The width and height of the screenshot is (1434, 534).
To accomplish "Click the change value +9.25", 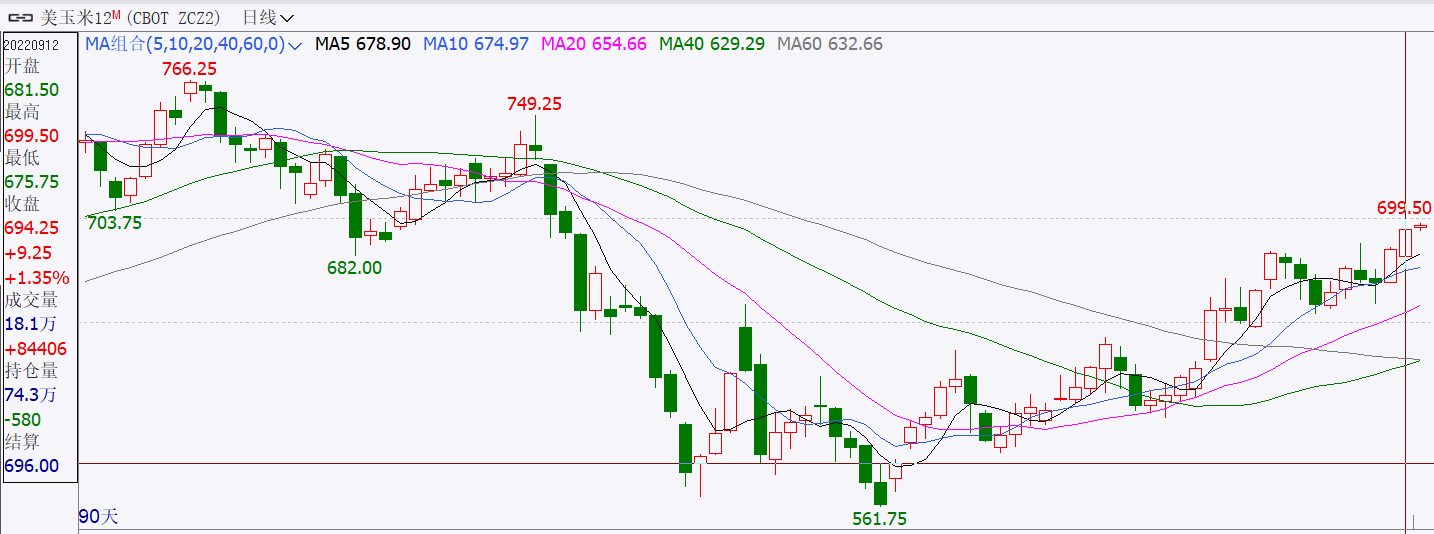I will click(28, 253).
